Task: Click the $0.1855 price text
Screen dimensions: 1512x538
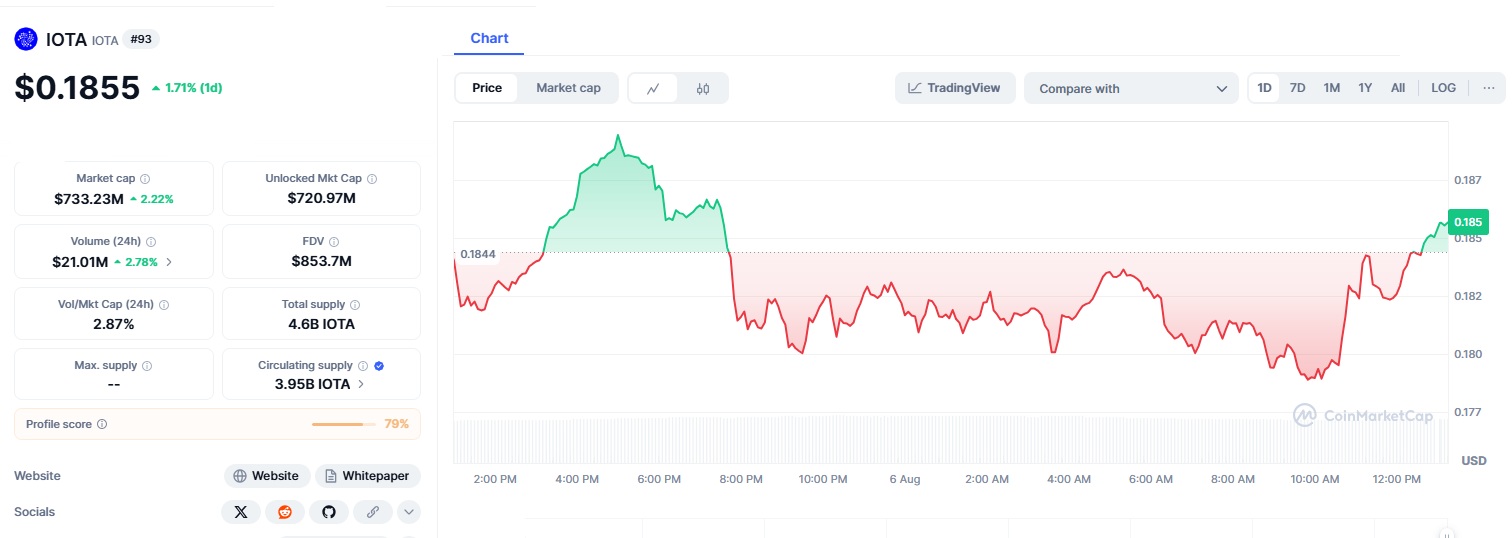Action: [77, 88]
